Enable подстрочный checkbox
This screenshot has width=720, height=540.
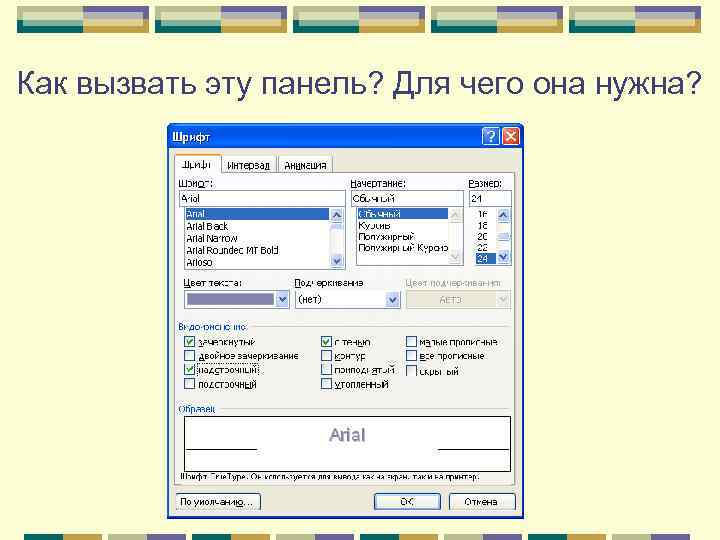189,383
